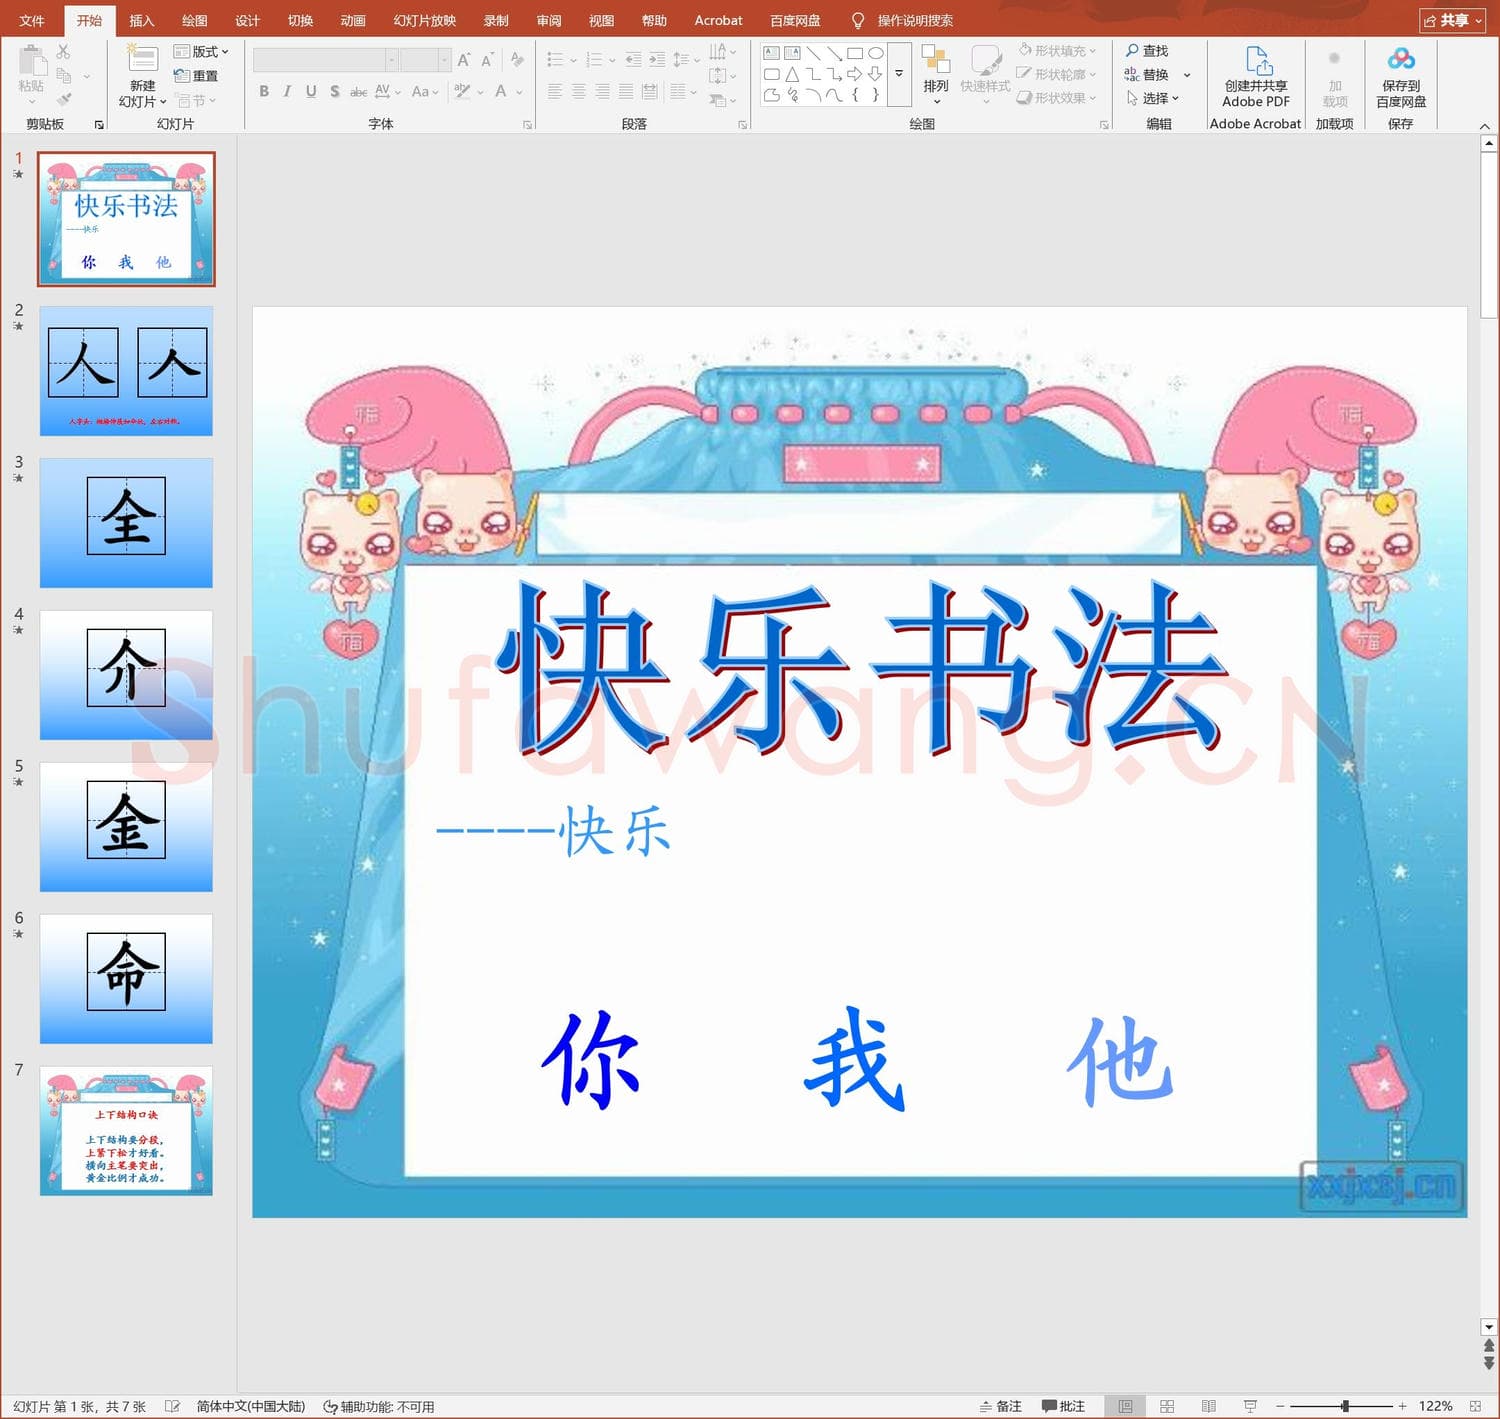Select the Right Arrow shape in gallery

point(854,74)
